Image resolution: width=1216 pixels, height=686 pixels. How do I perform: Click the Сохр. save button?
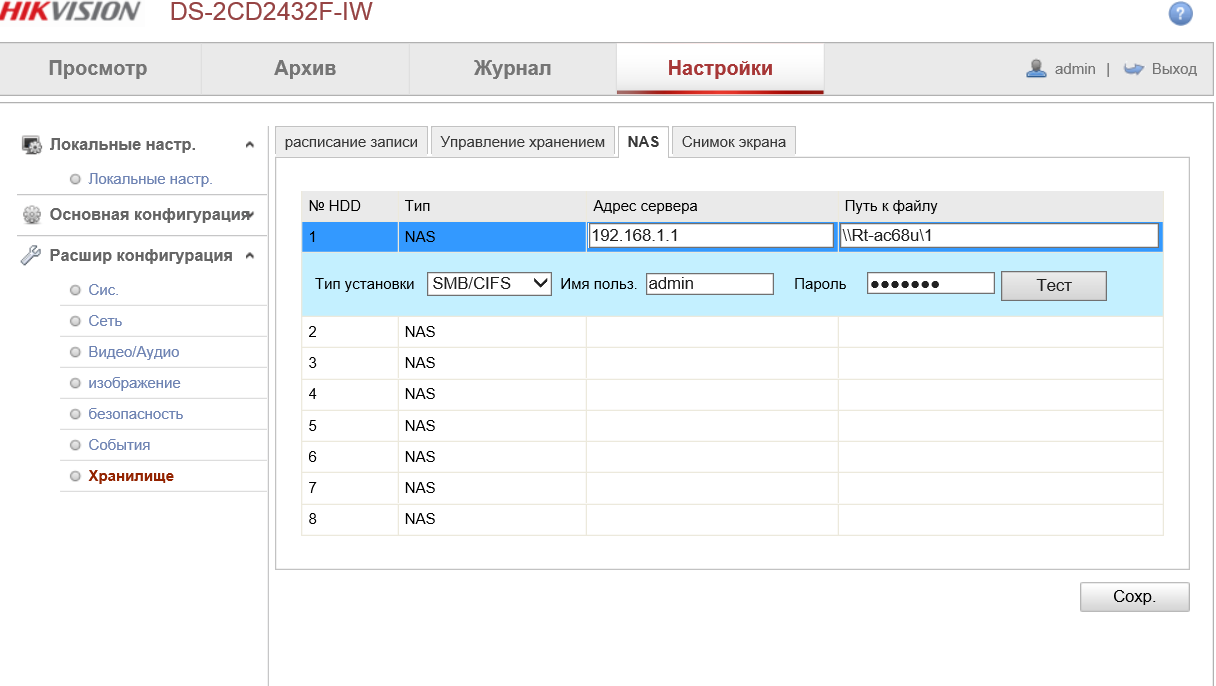(1134, 596)
